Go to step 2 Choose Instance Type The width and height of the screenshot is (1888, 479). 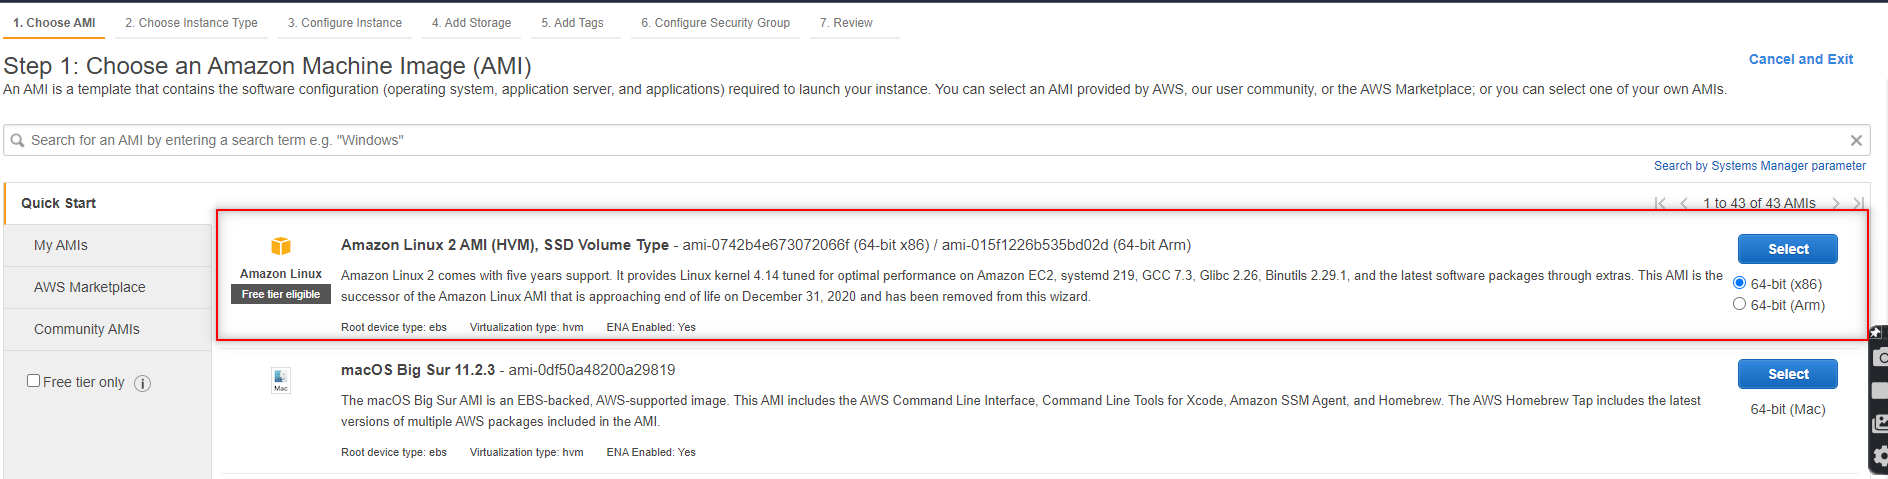[x=191, y=23]
